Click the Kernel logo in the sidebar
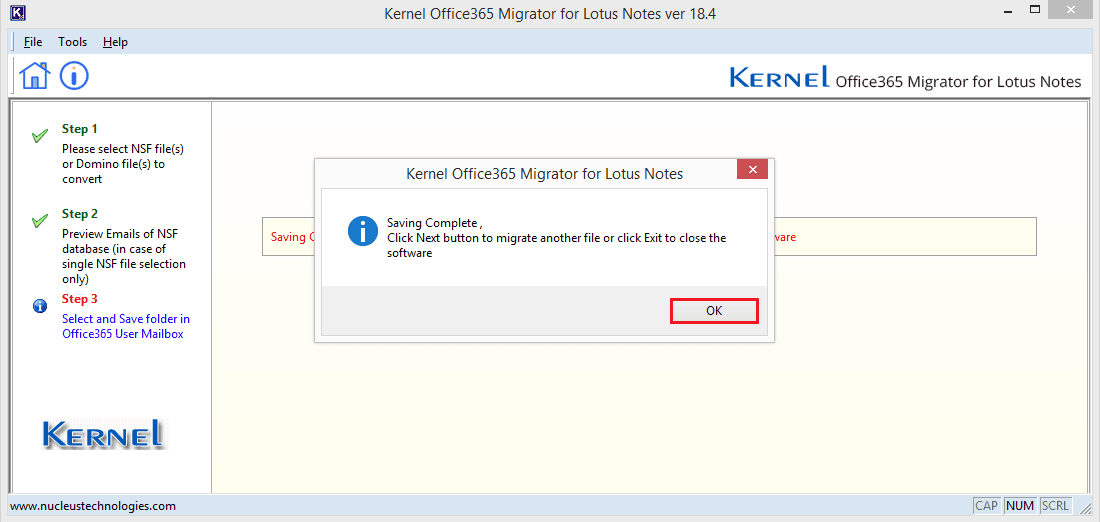The height and width of the screenshot is (522, 1100). 105,434
